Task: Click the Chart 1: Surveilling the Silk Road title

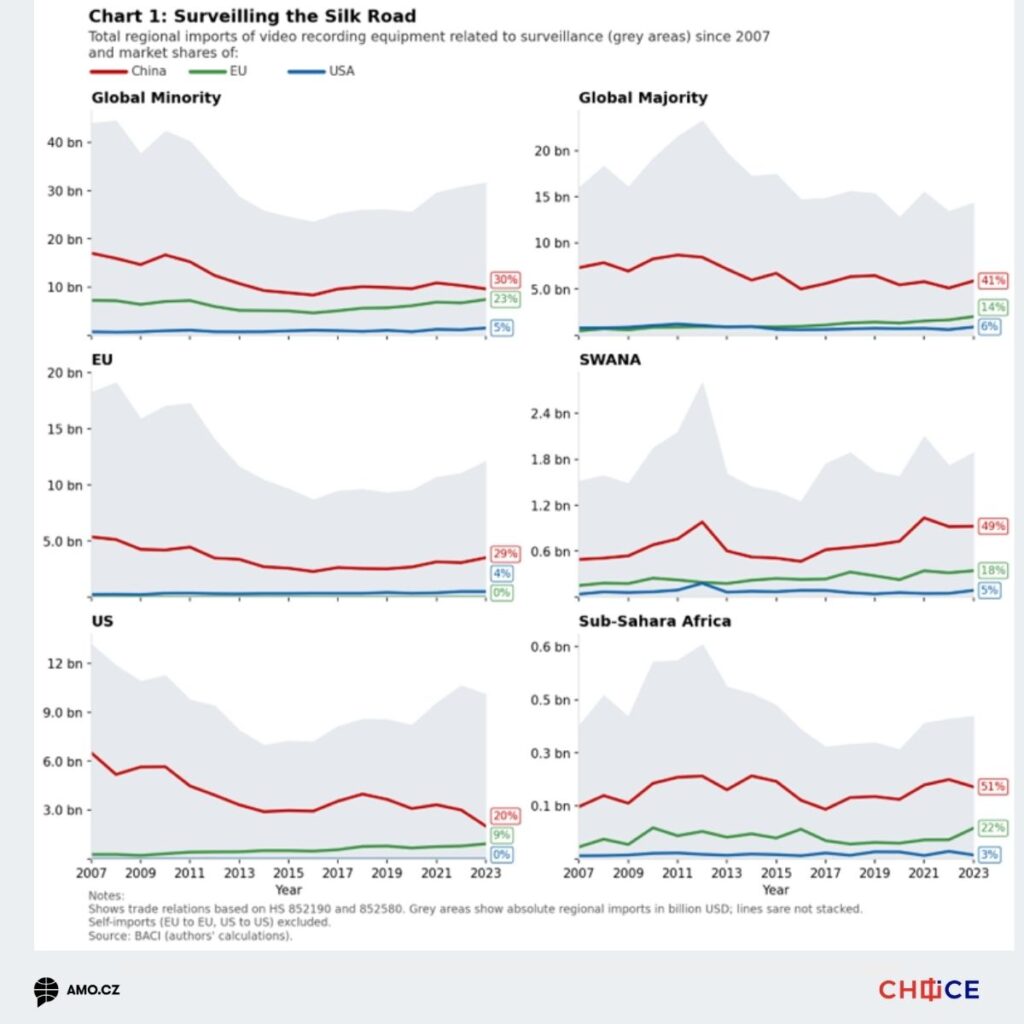Action: (252, 16)
